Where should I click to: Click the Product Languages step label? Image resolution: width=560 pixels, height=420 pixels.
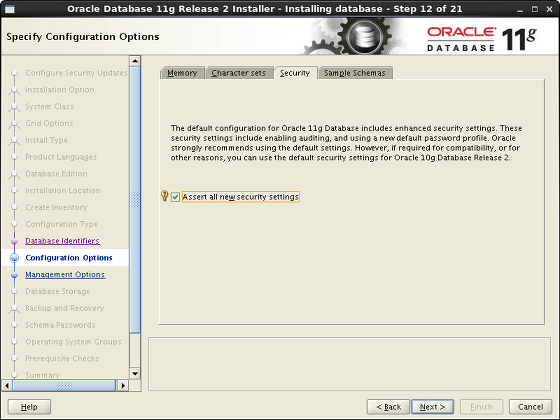point(61,157)
